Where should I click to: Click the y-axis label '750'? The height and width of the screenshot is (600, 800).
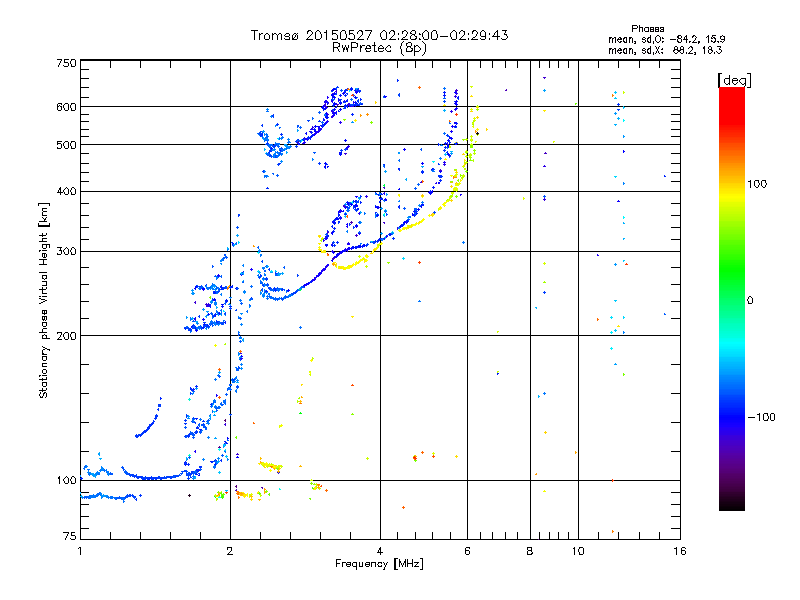point(66,63)
